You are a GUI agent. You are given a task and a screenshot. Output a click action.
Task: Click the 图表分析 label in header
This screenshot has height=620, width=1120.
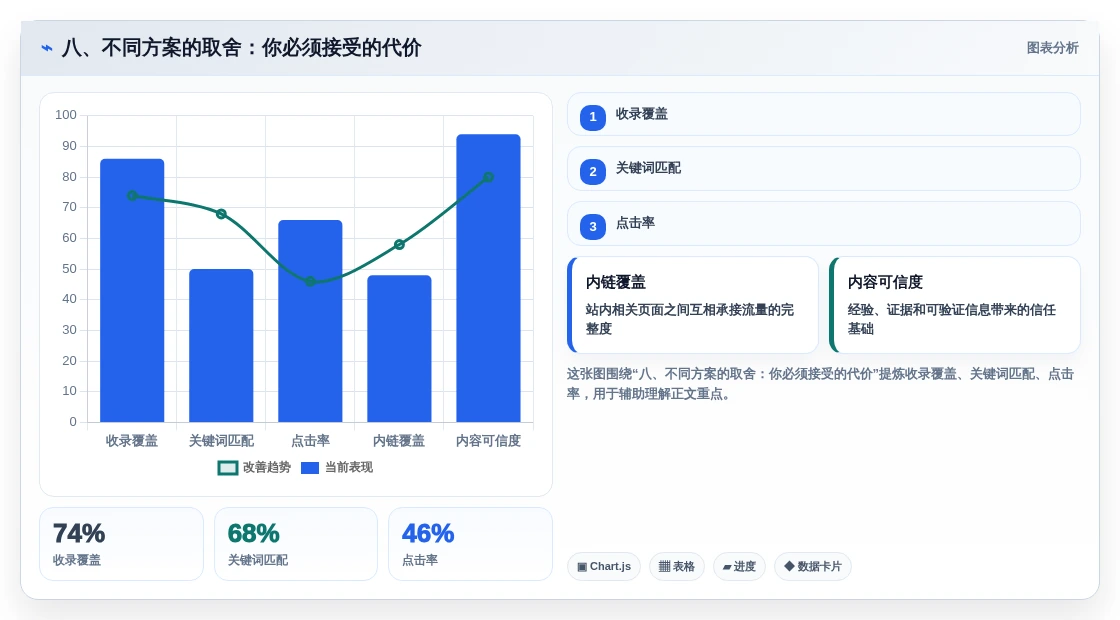1052,48
